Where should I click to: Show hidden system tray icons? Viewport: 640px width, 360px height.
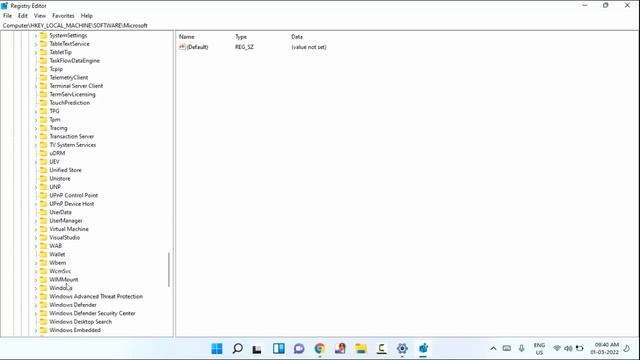(493, 349)
